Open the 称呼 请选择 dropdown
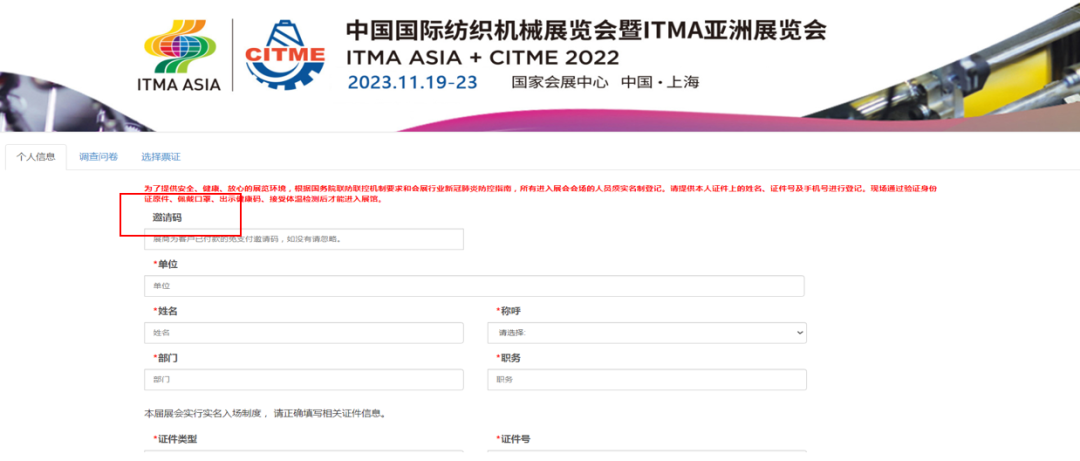 click(x=647, y=333)
